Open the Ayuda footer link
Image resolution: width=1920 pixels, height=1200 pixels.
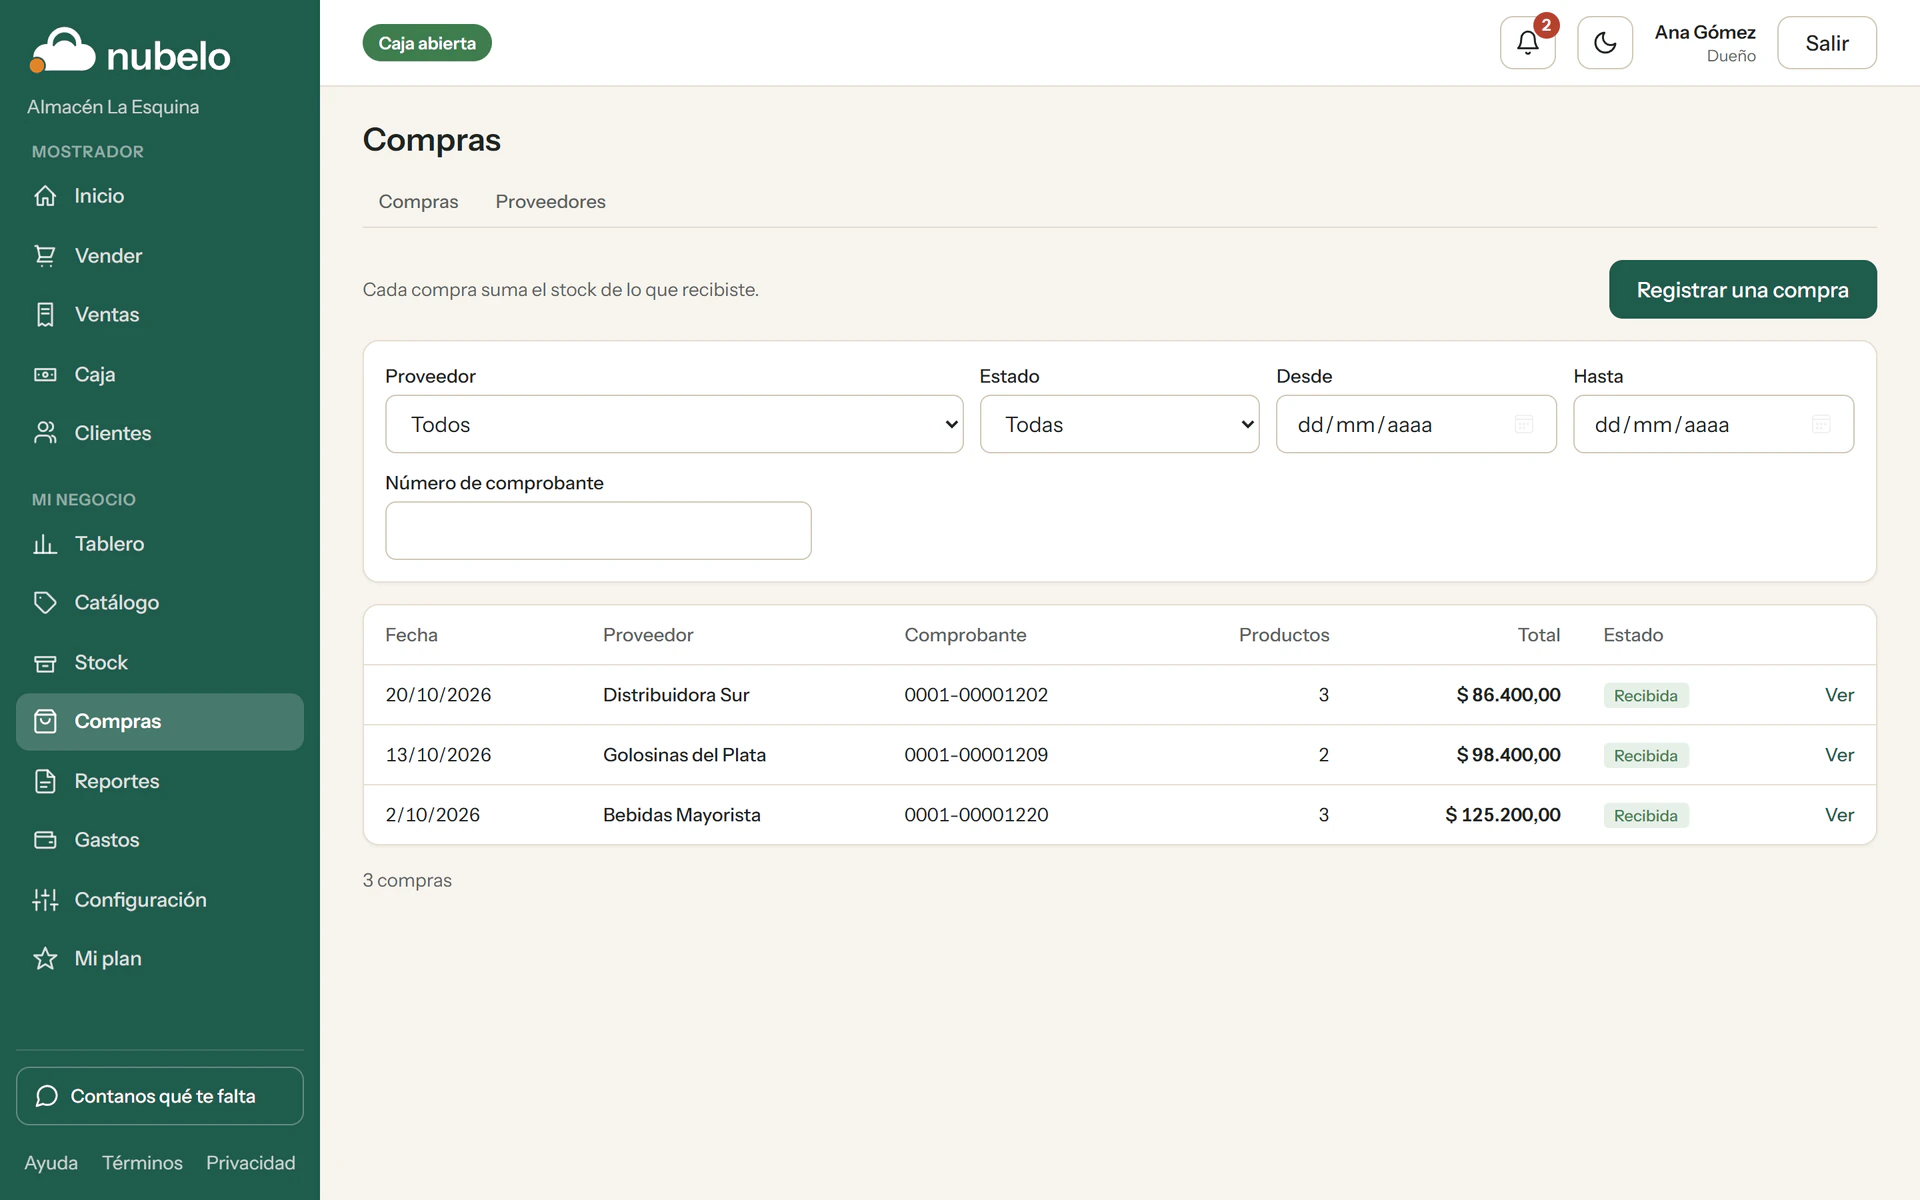[51, 1163]
